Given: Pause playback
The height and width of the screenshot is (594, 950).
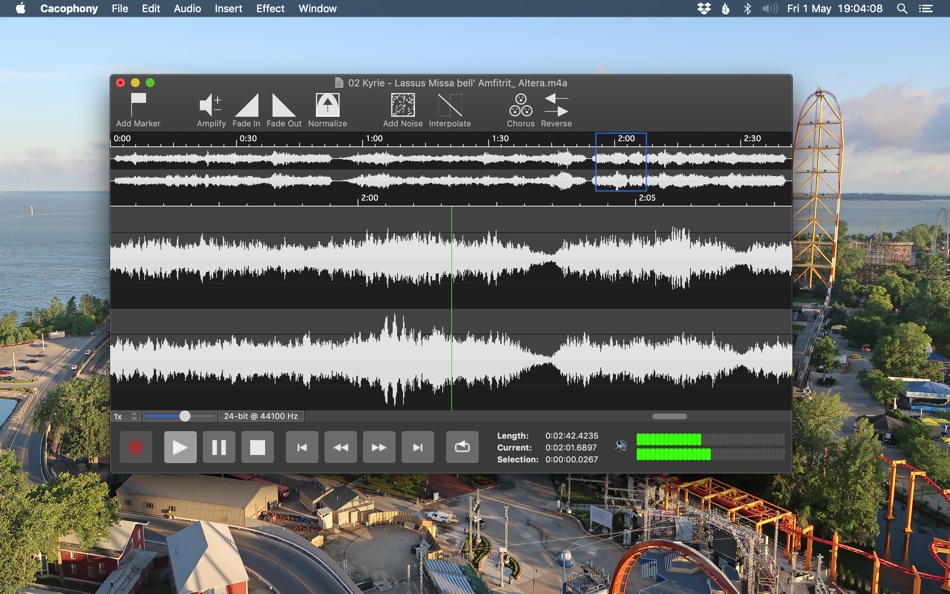Looking at the screenshot, I should click(219, 447).
